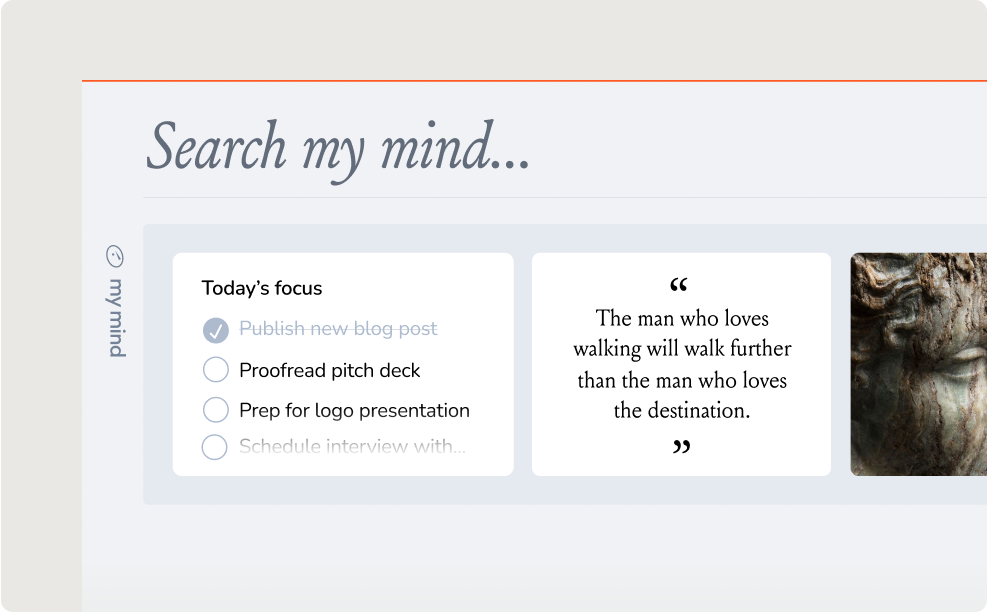Click the Publish new blog post text
Screen dimensions: 987x612
[338, 329]
